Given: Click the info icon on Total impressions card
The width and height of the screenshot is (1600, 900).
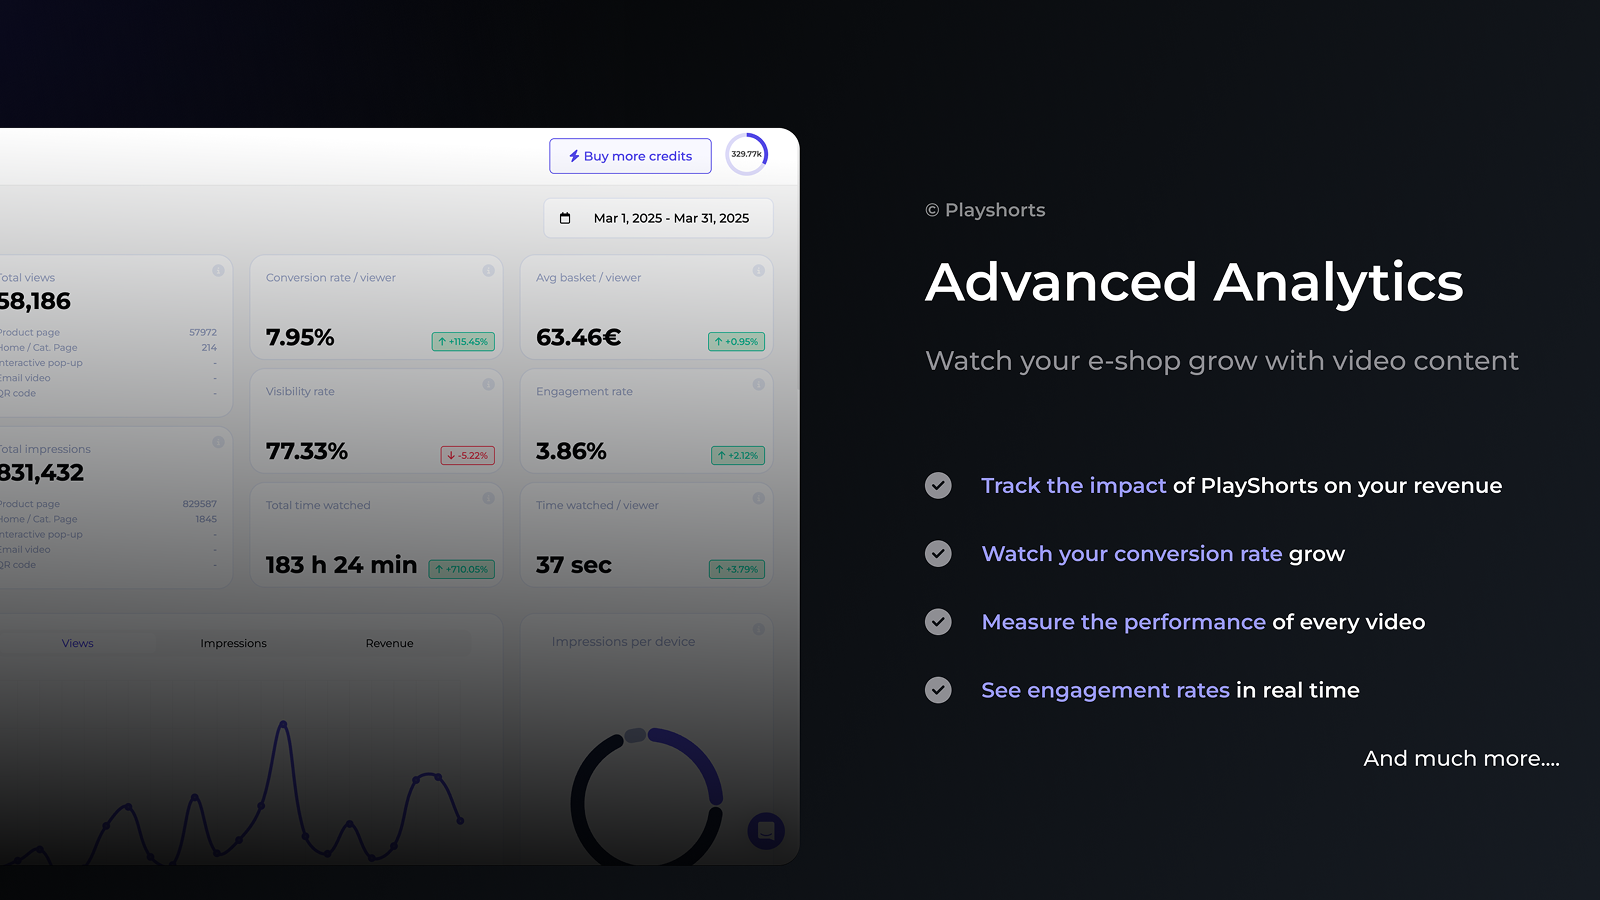Looking at the screenshot, I should coord(219,442).
